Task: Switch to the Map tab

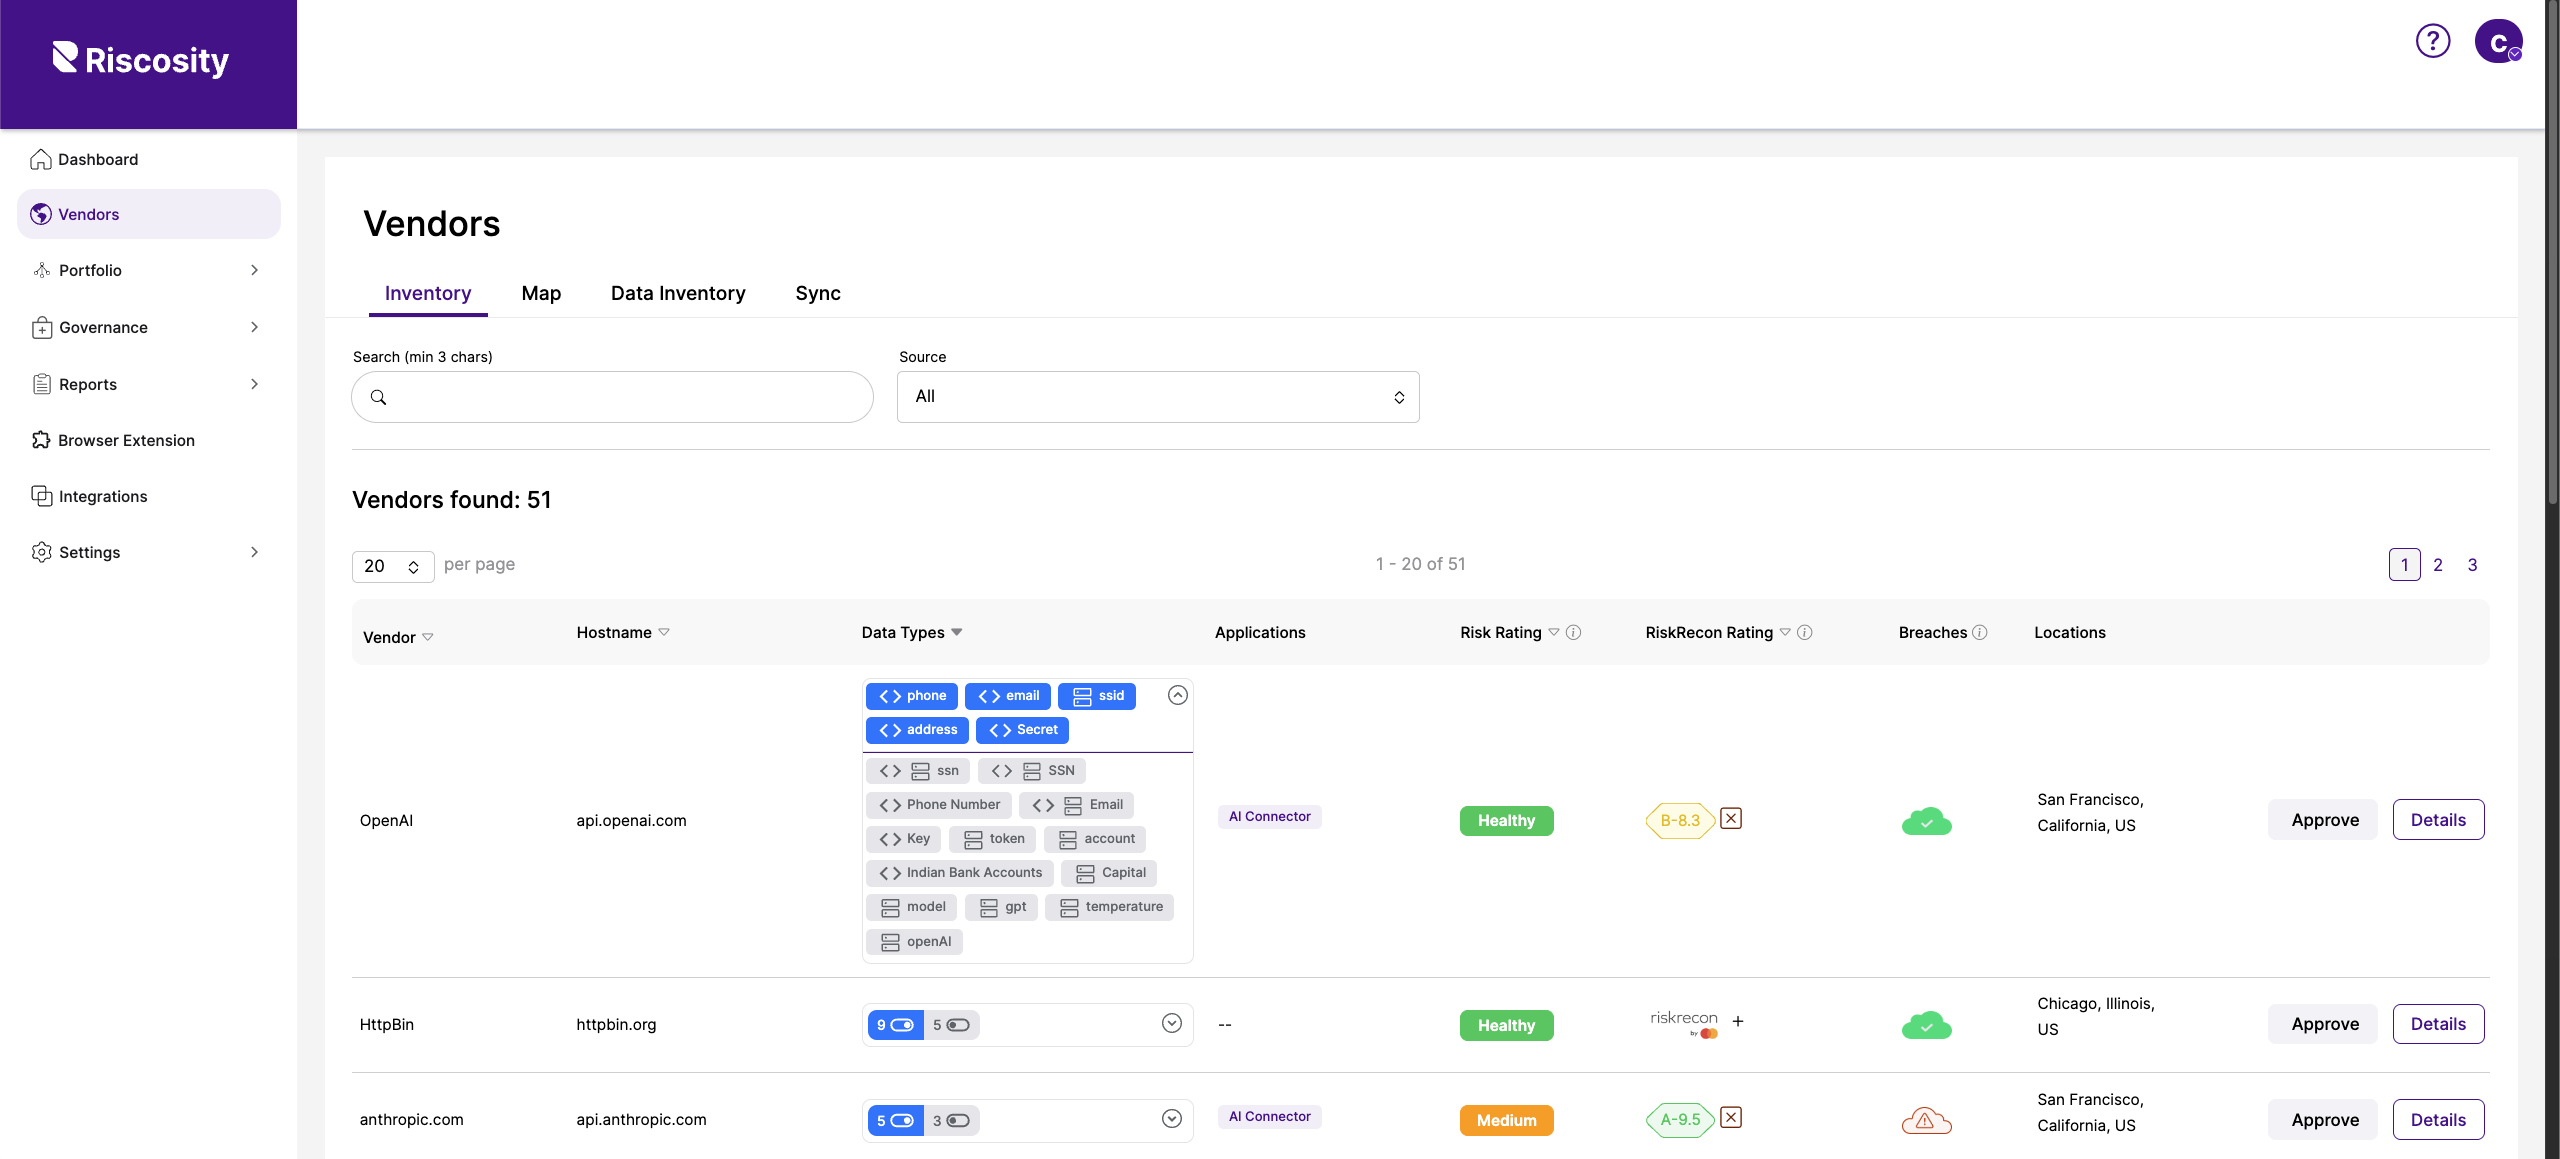Action: click(541, 294)
